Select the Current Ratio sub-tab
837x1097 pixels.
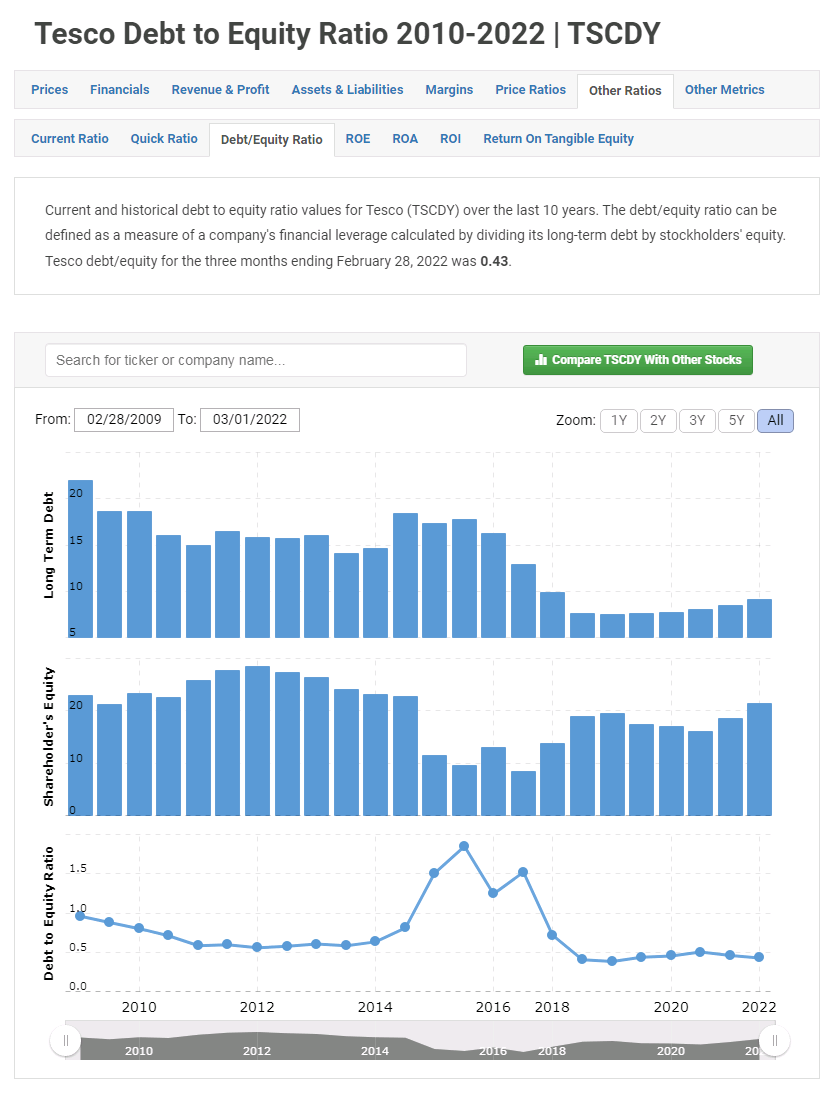[70, 139]
